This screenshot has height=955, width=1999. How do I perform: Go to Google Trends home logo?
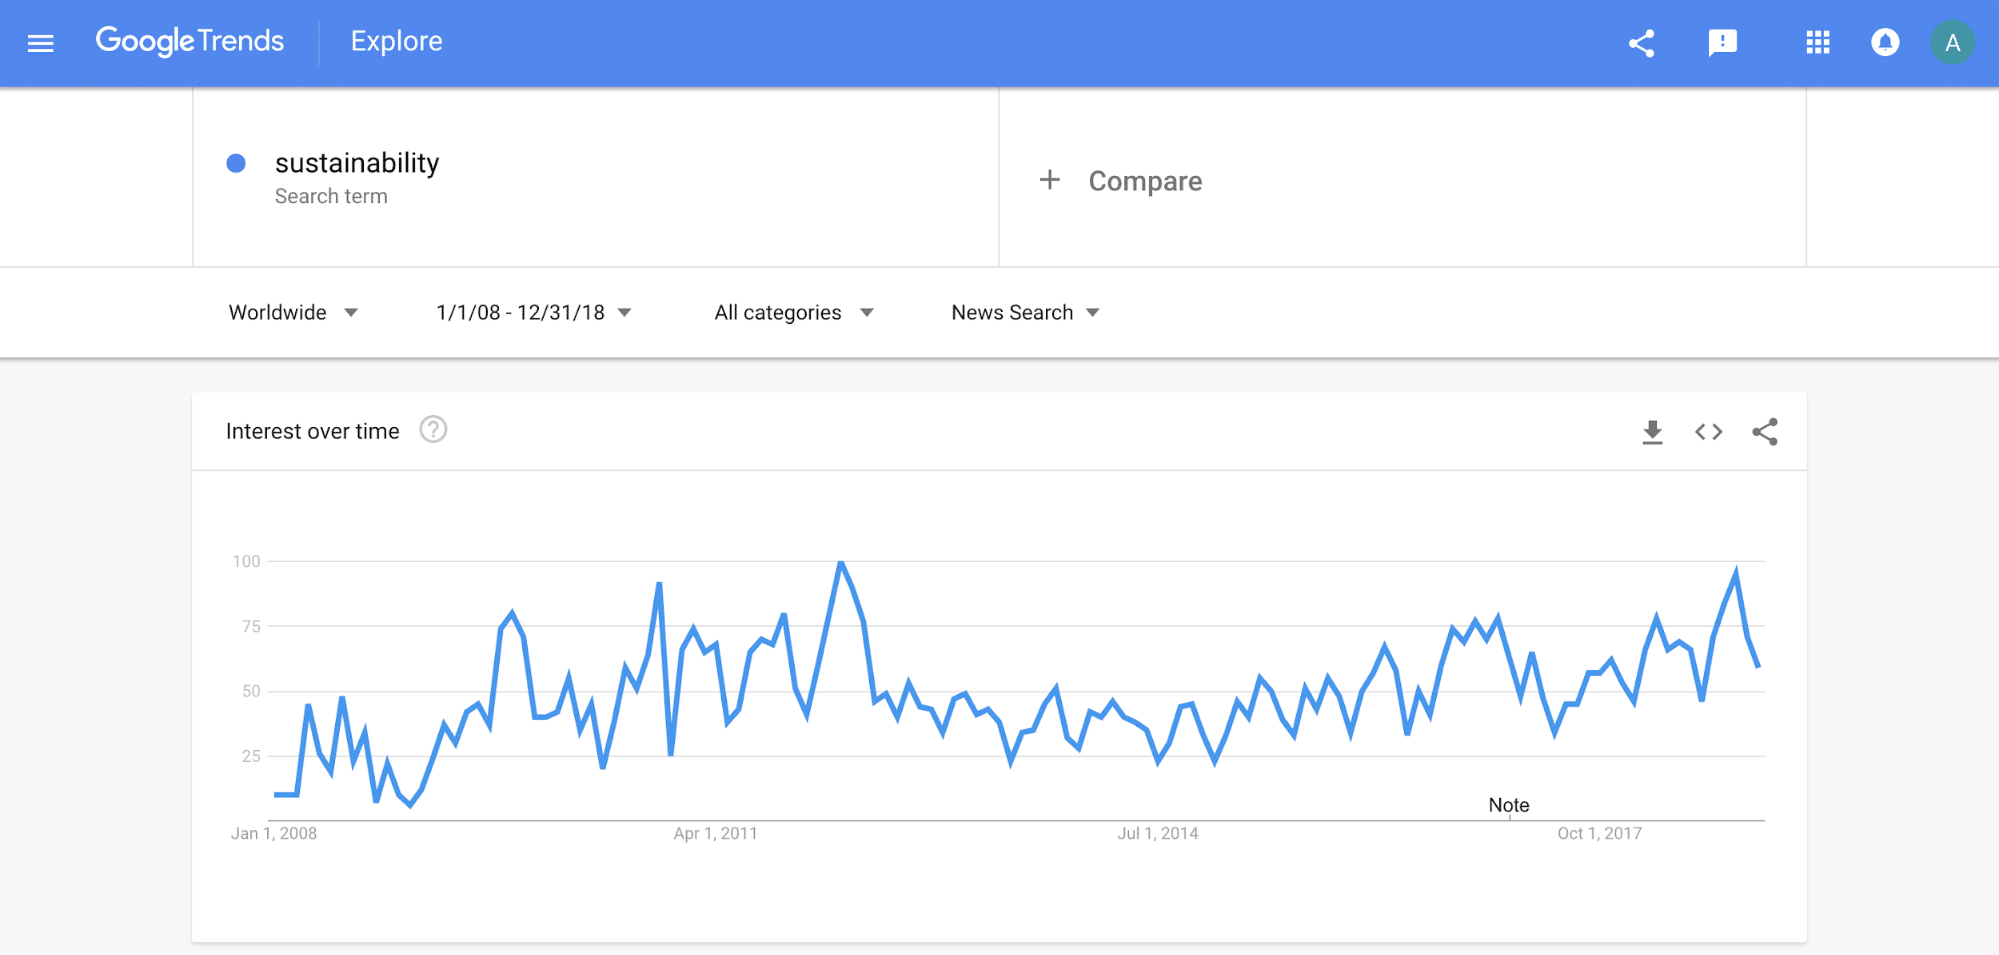190,41
